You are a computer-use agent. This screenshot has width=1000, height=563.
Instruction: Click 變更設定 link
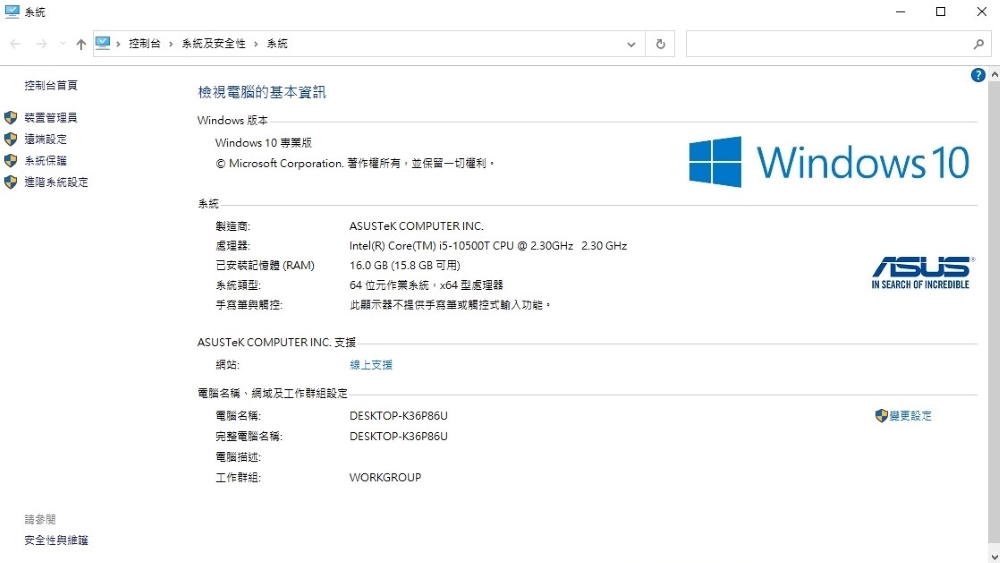[910, 416]
